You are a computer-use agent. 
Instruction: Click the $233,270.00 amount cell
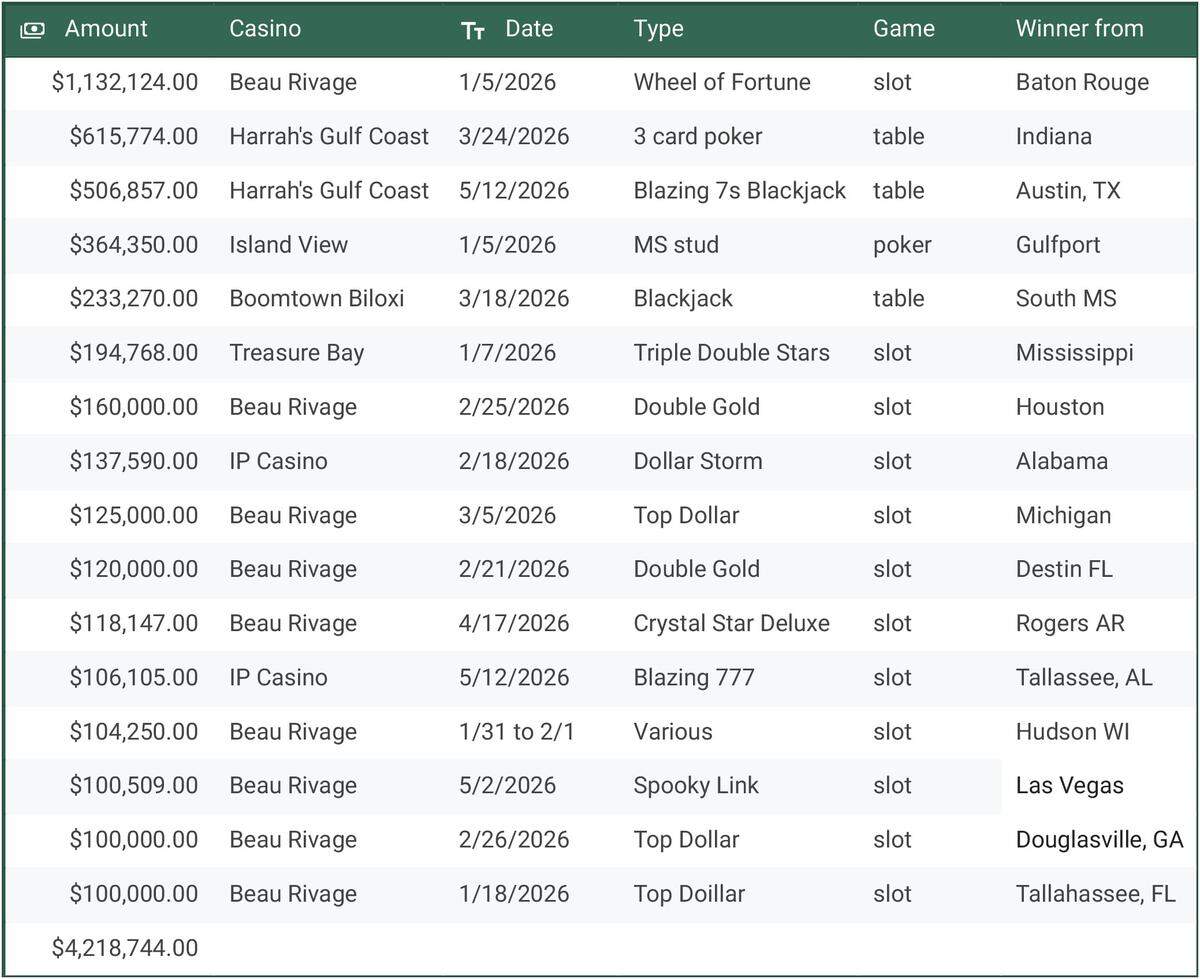[134, 298]
